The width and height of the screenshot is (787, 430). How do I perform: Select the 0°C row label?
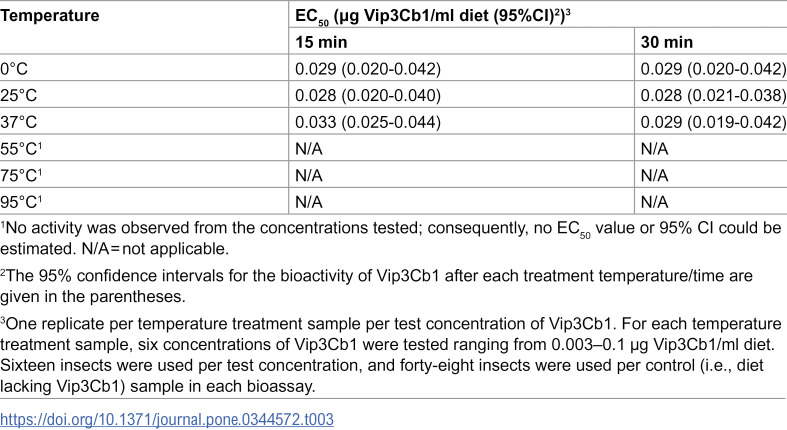point(14,69)
